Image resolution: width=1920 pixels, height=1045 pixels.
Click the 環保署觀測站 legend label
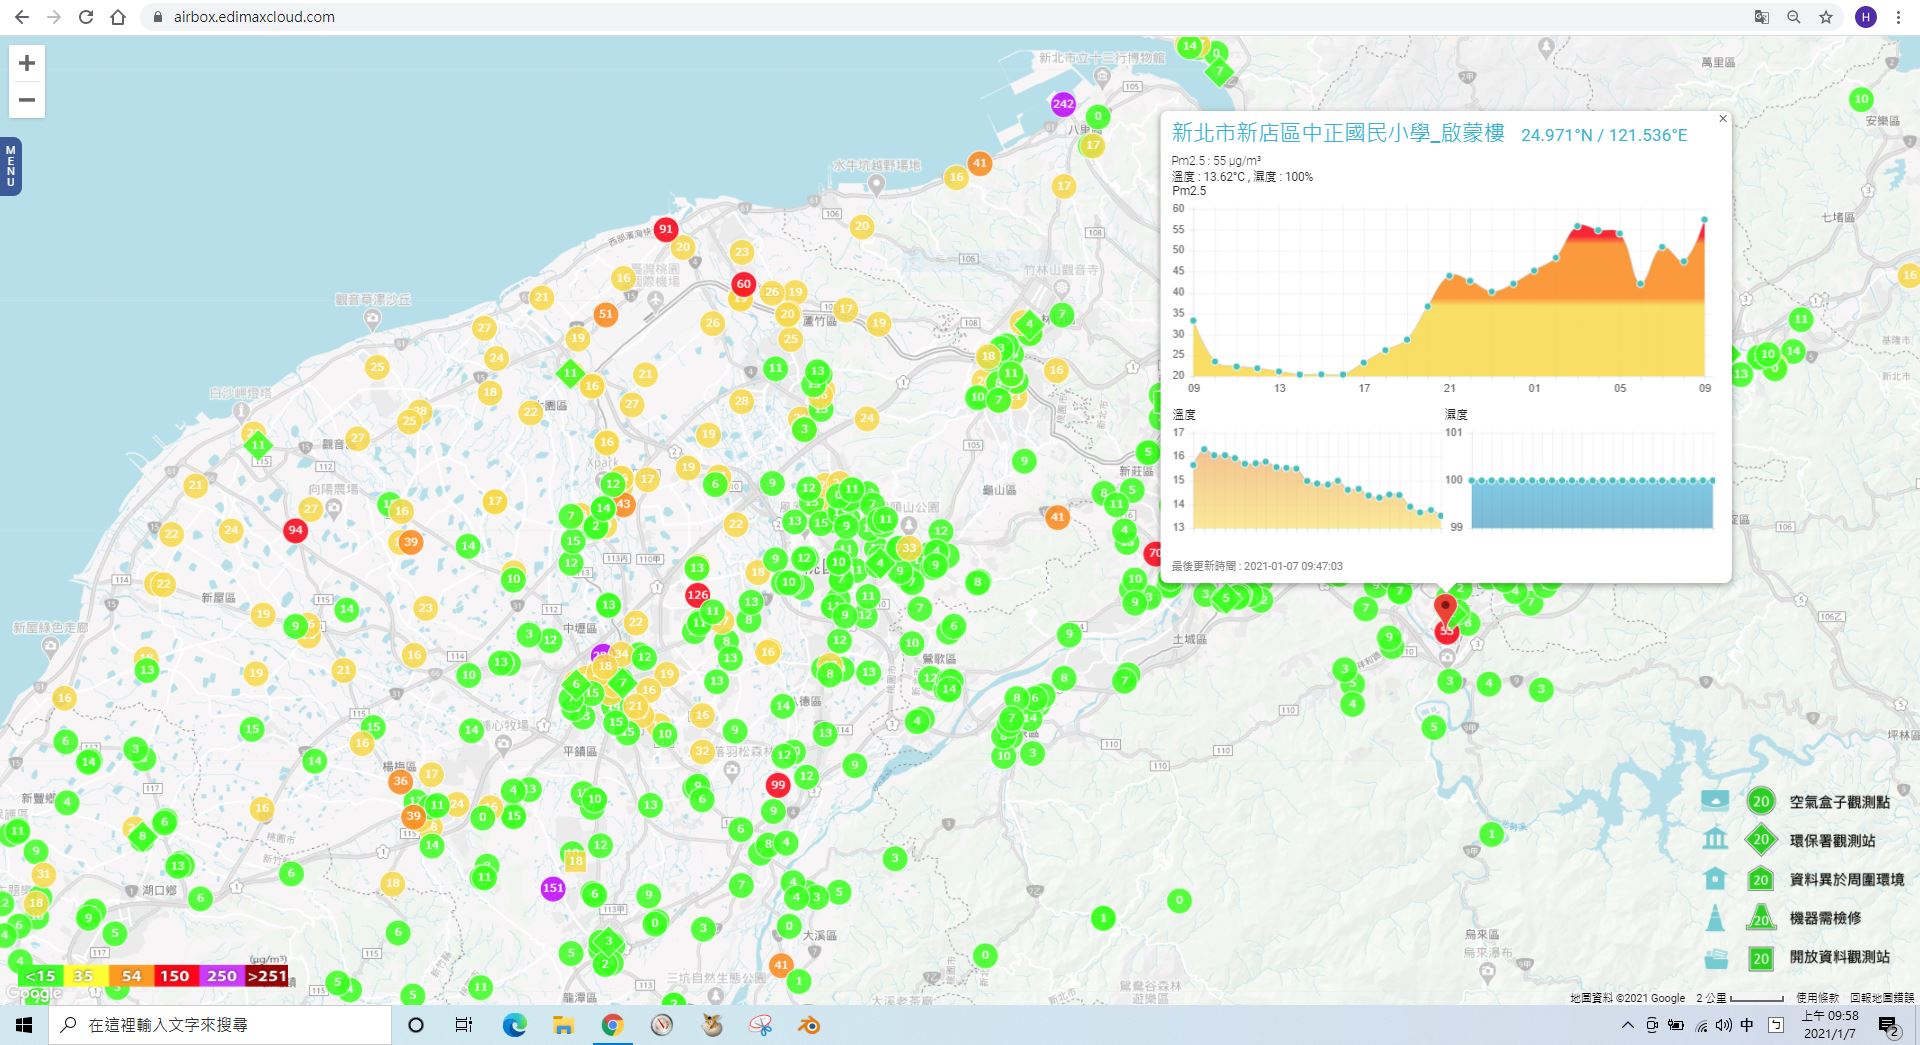1832,841
